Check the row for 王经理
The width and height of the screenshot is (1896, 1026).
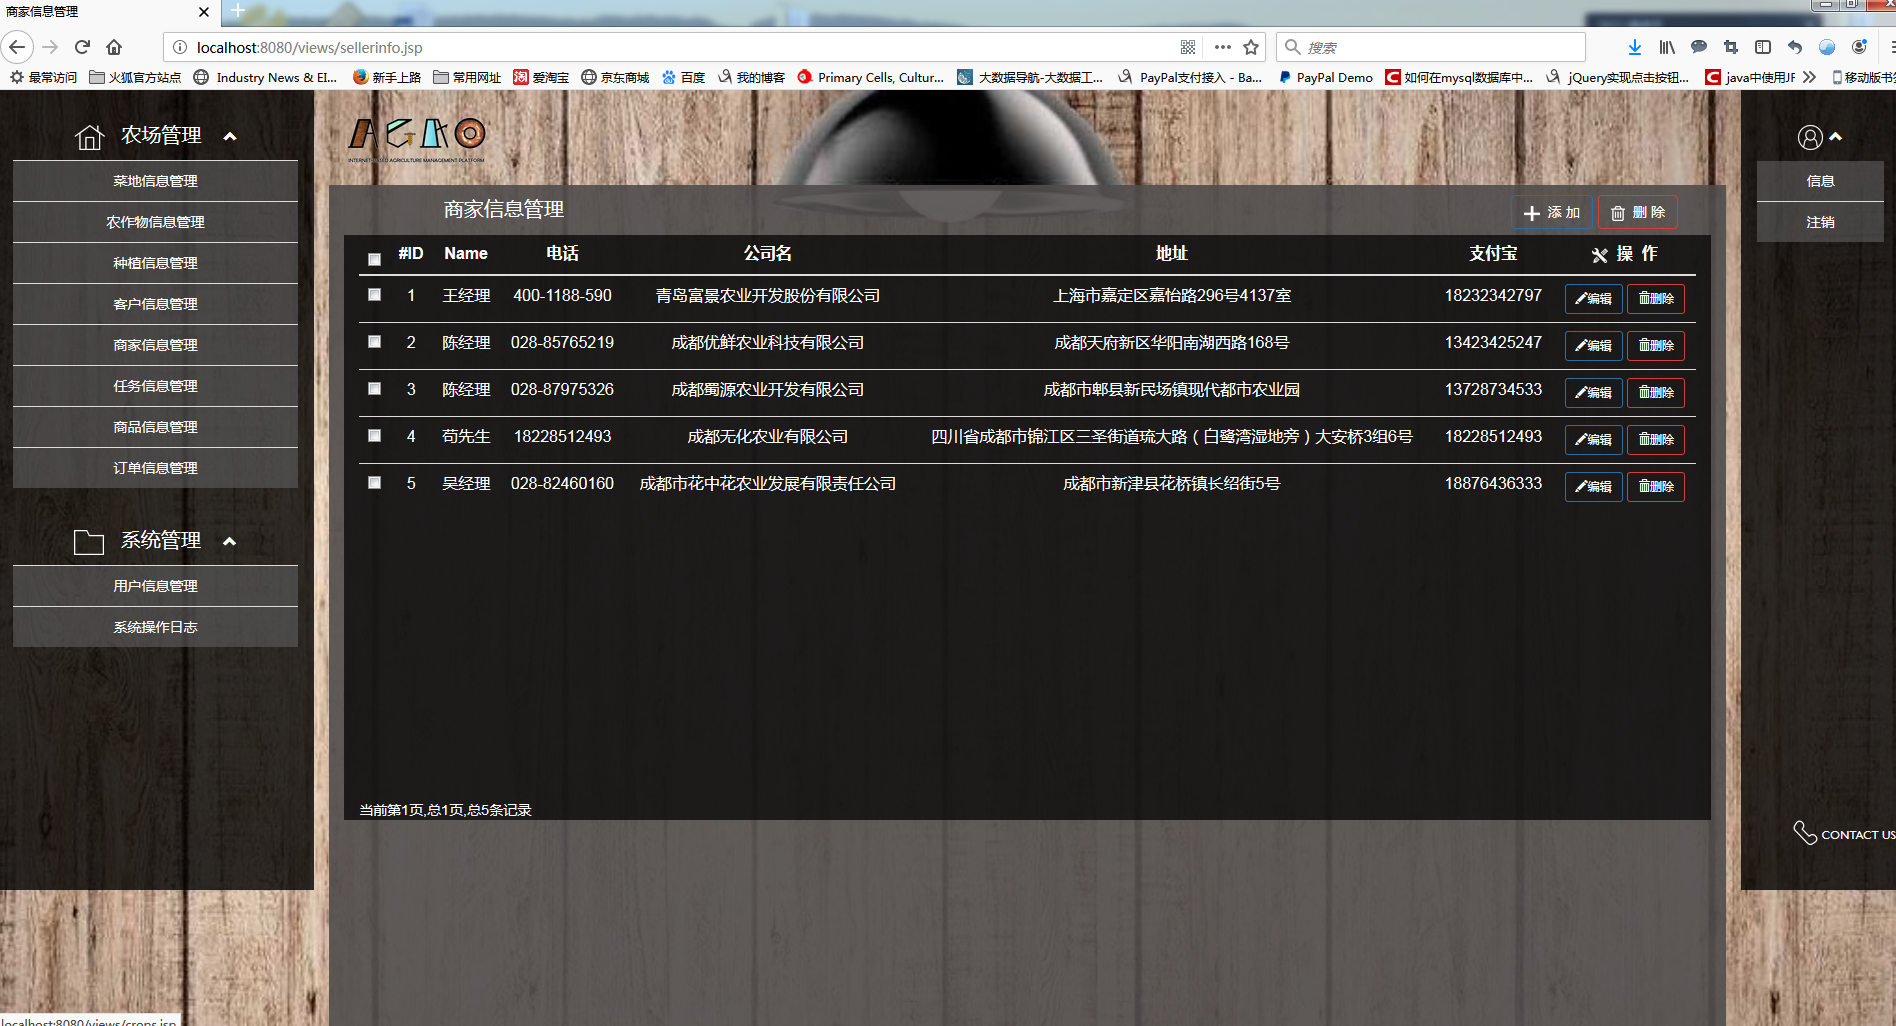point(374,295)
